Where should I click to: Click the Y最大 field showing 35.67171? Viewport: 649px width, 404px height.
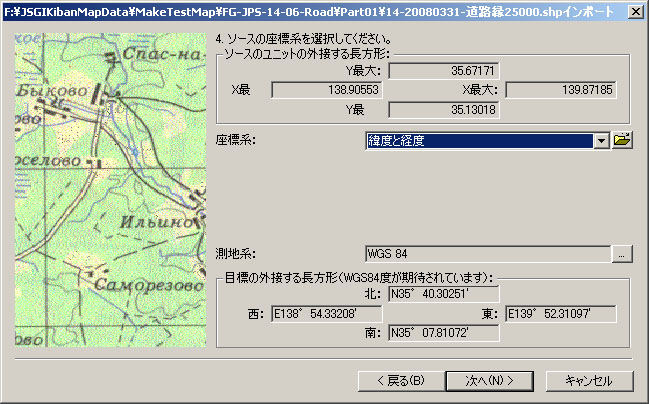click(443, 70)
